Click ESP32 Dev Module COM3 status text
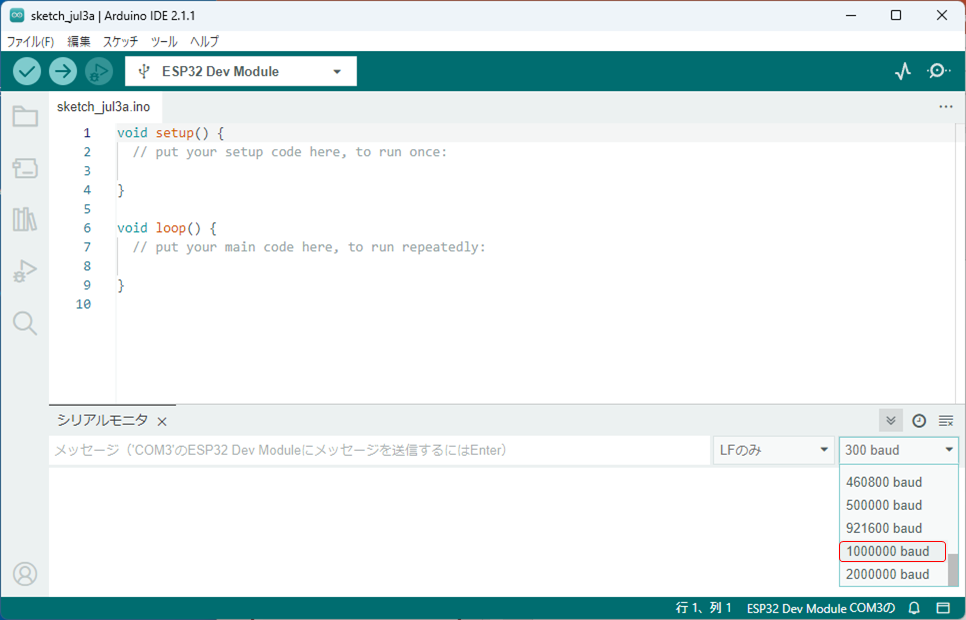 click(x=821, y=608)
